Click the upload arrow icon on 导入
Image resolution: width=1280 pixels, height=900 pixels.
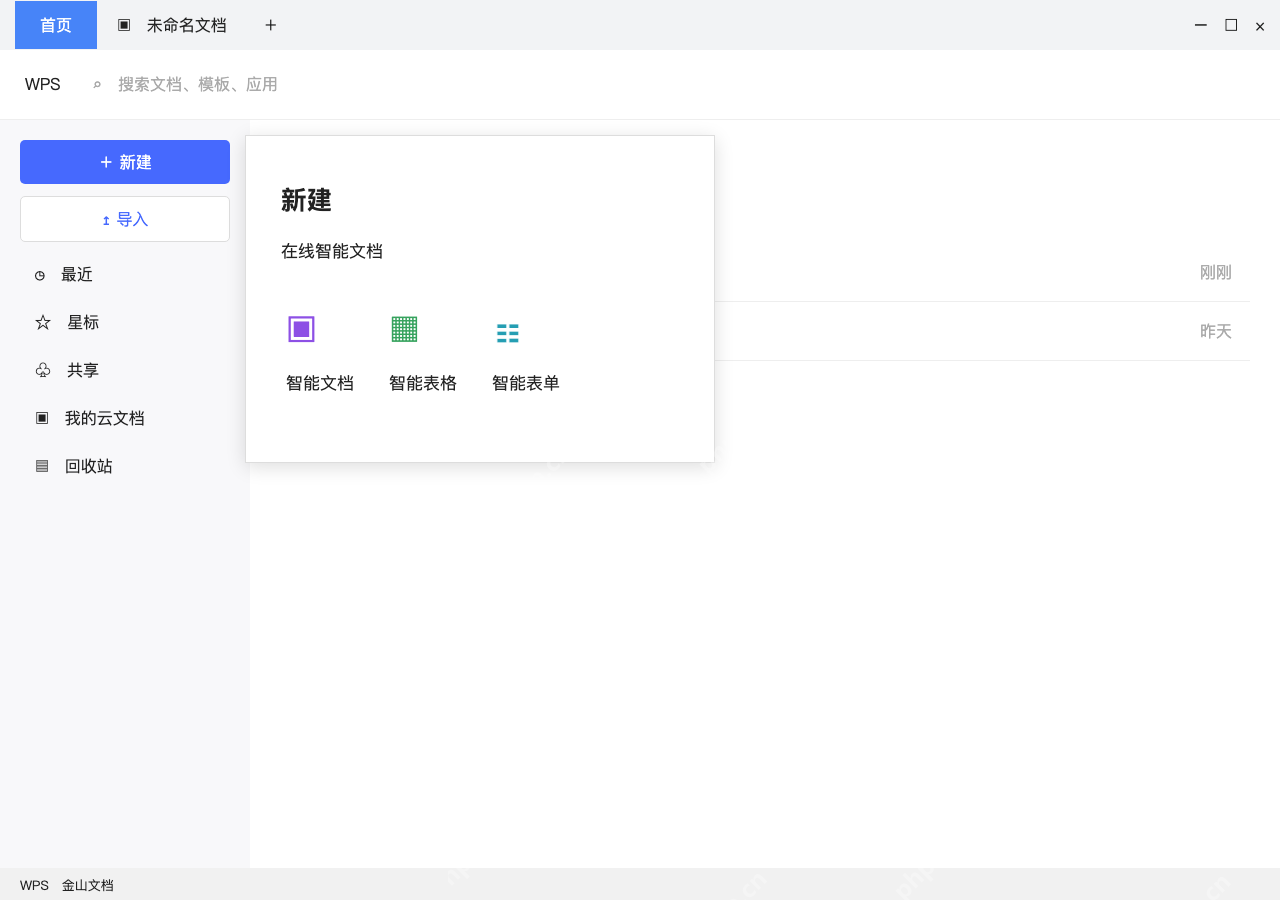point(106,220)
